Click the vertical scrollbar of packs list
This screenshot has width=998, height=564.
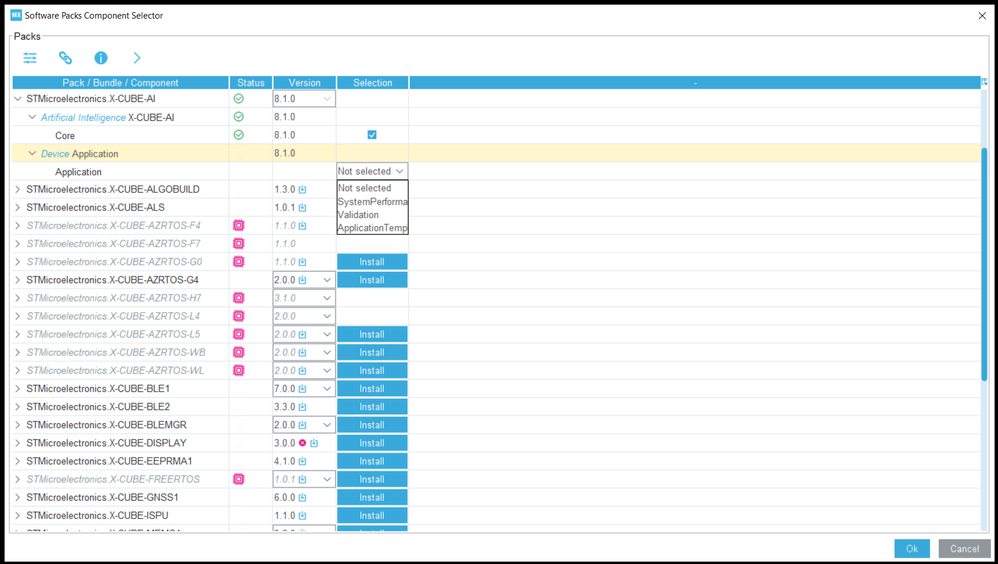[985, 264]
